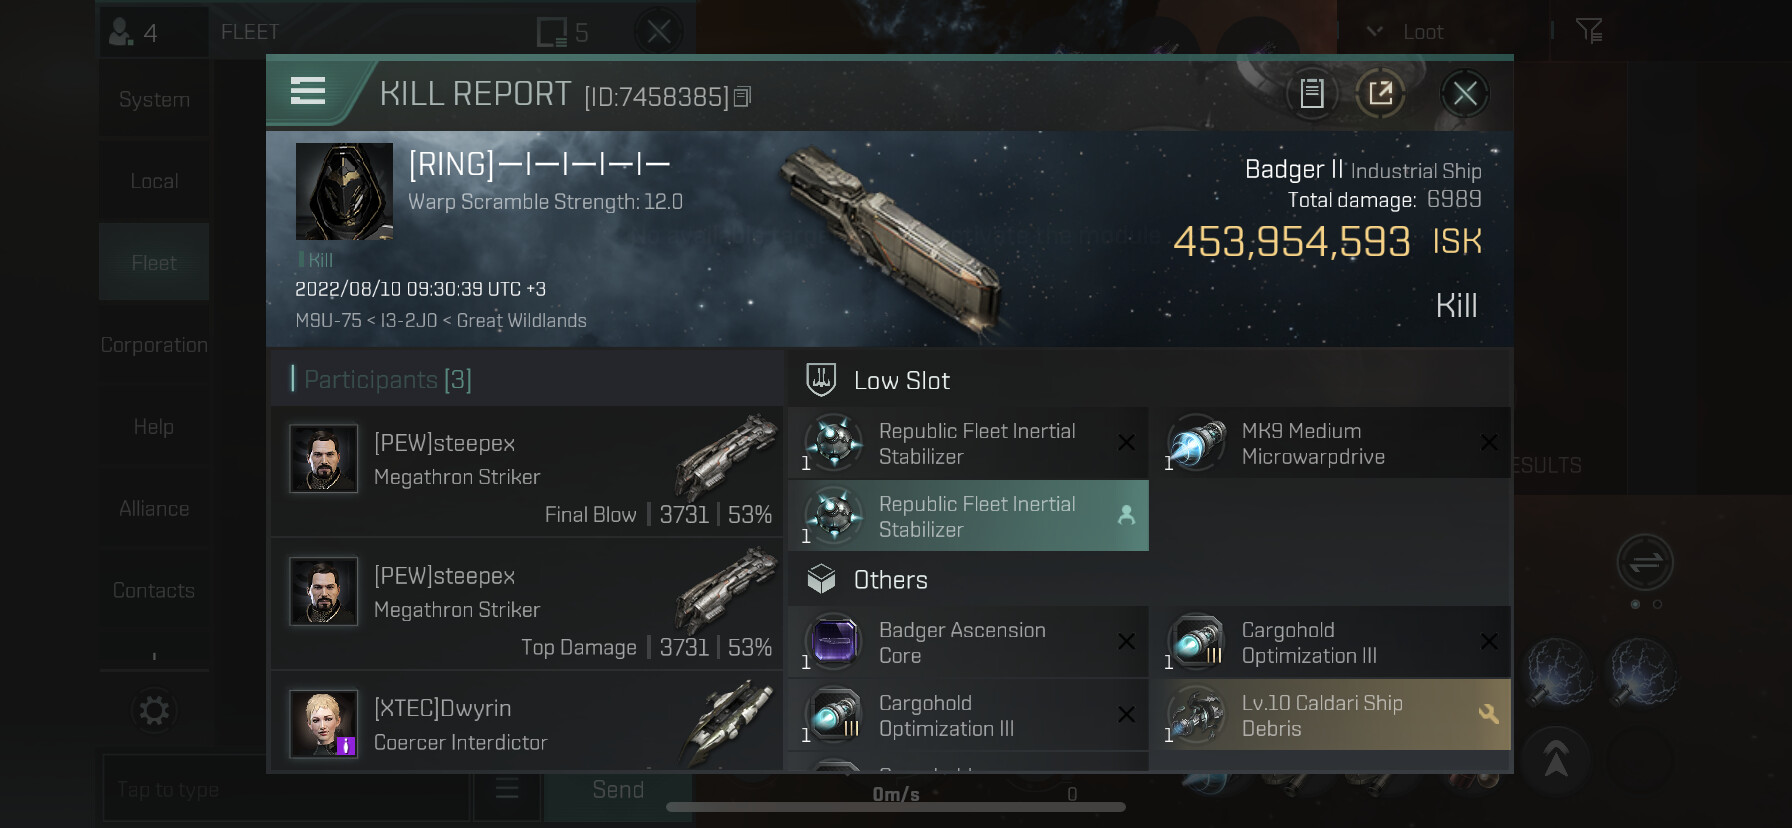Switch to Corporation chat channel

tap(154, 345)
